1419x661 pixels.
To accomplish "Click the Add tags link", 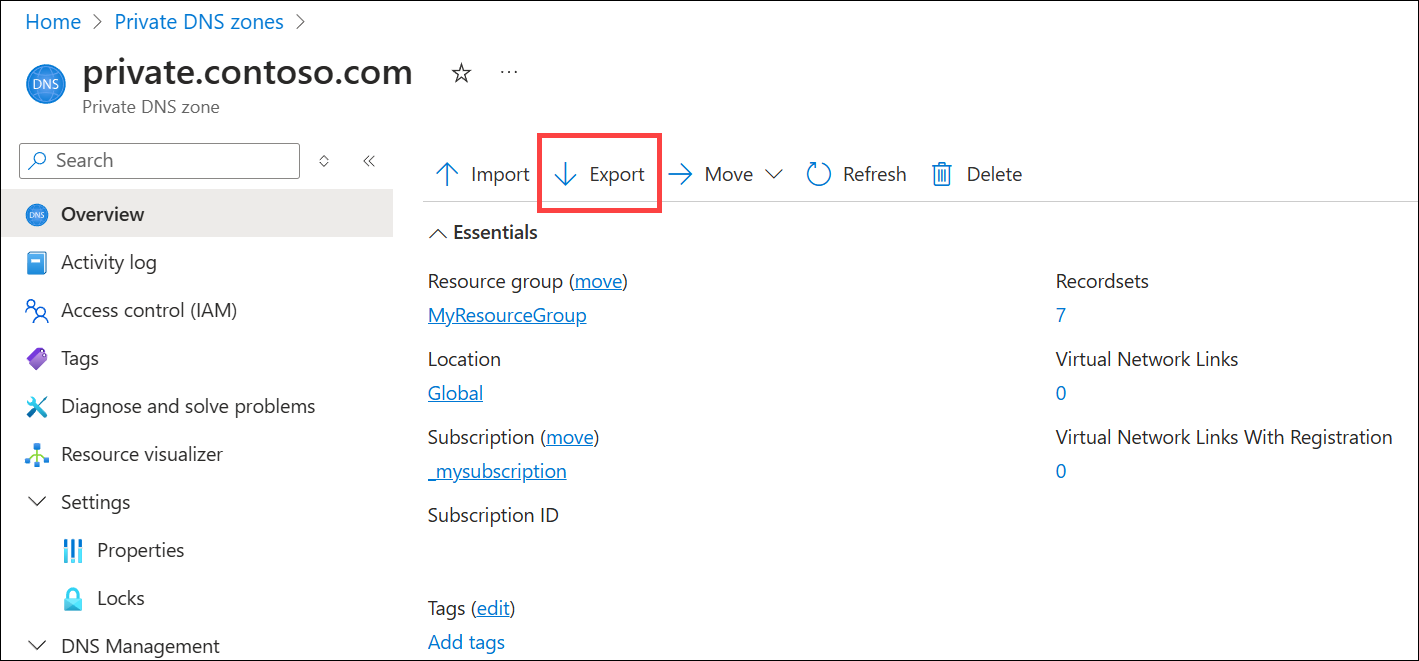I will (466, 642).
